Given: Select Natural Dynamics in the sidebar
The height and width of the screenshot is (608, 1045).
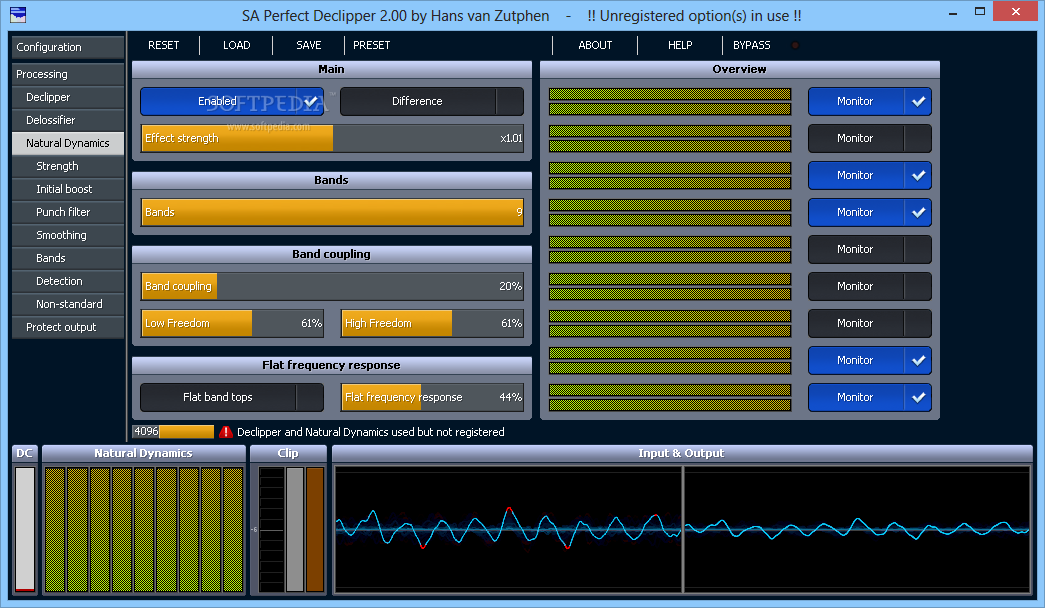Looking at the screenshot, I should tap(68, 143).
